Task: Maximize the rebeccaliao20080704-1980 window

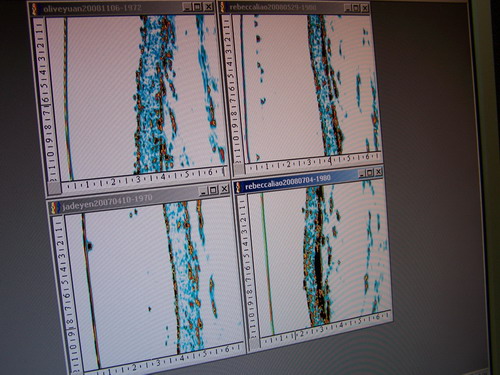Action: 370,173
